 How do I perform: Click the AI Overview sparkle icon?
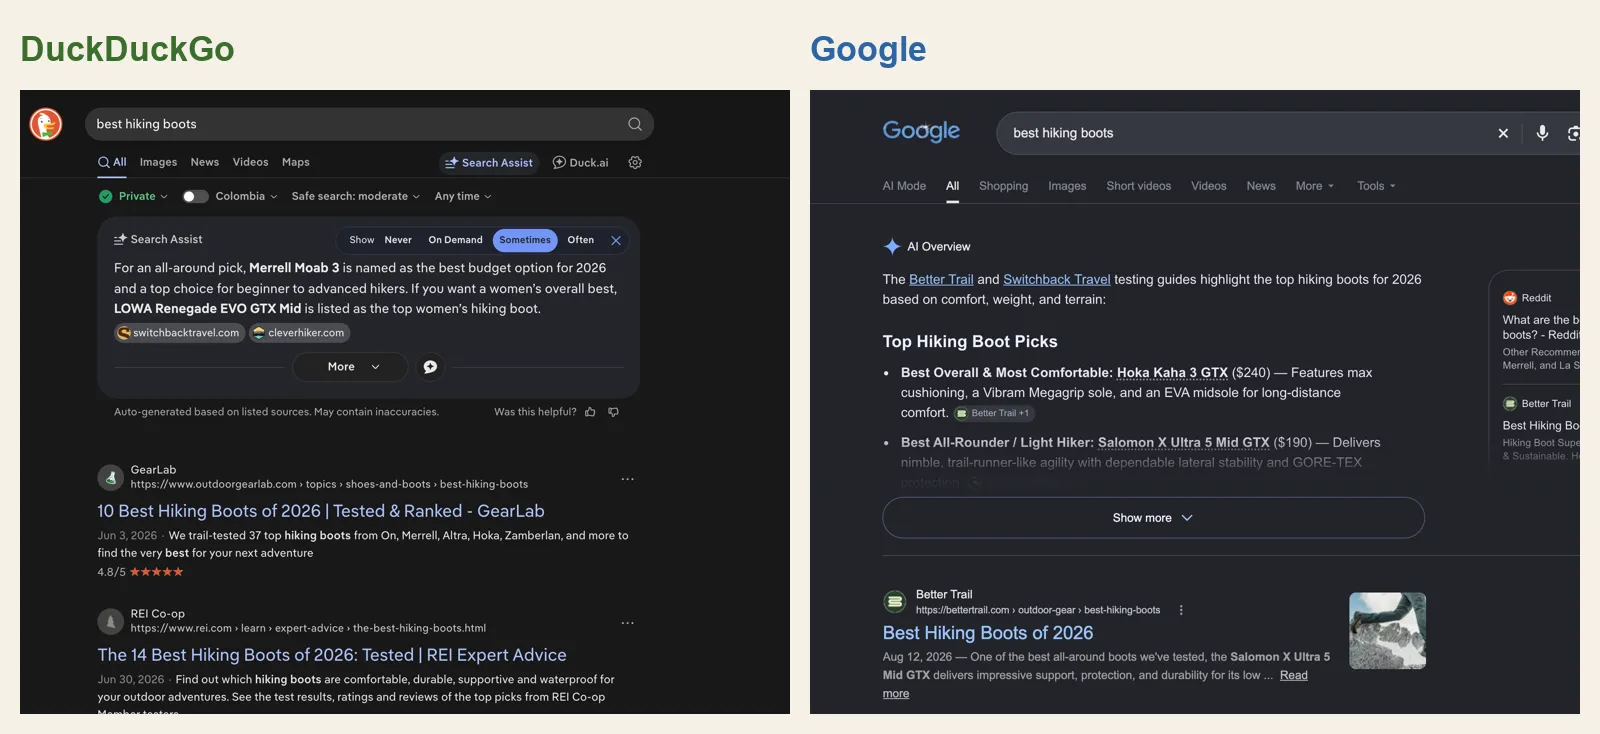pos(892,246)
